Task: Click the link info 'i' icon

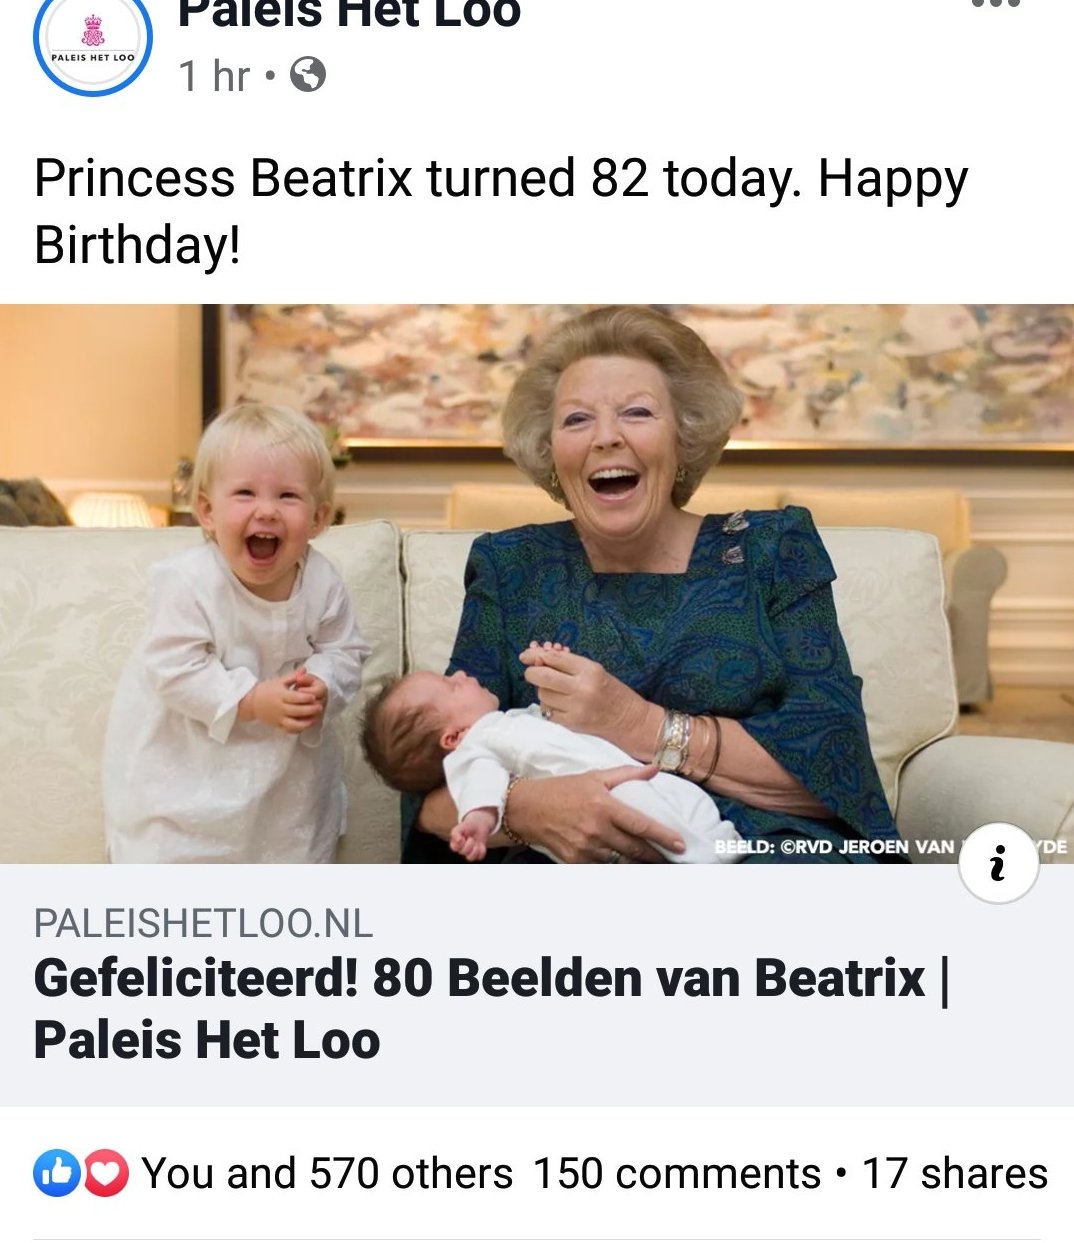Action: tap(997, 863)
